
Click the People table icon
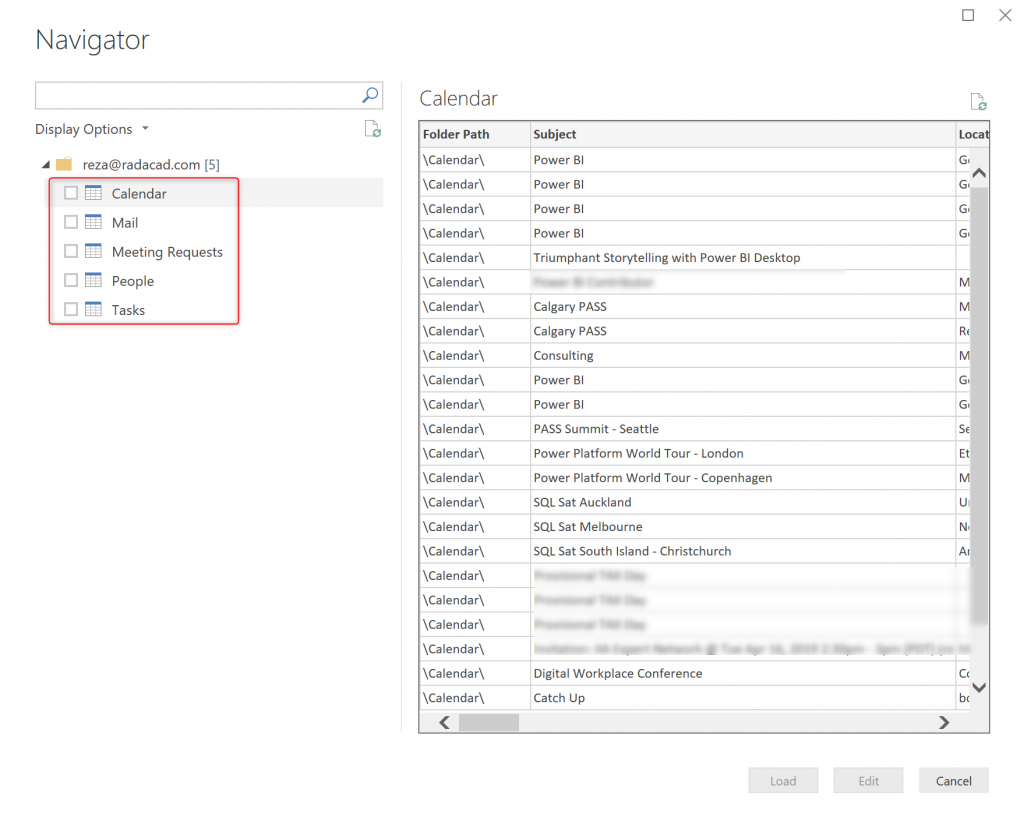(94, 280)
